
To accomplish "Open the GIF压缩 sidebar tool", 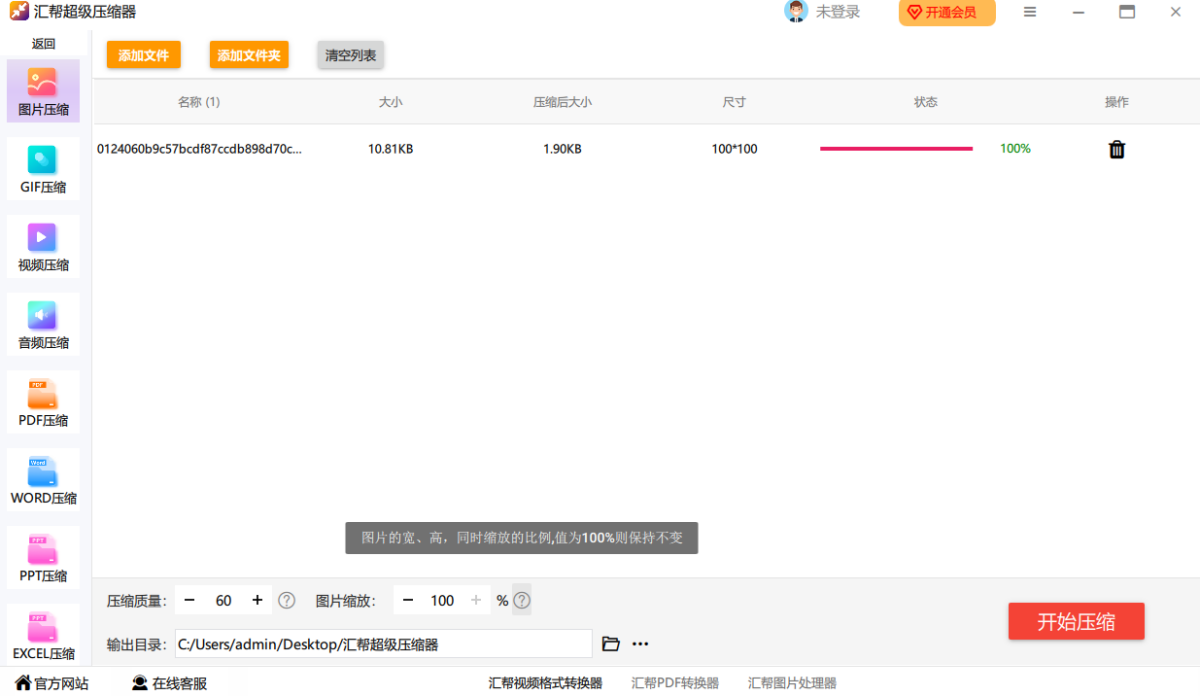I will 43,168.
